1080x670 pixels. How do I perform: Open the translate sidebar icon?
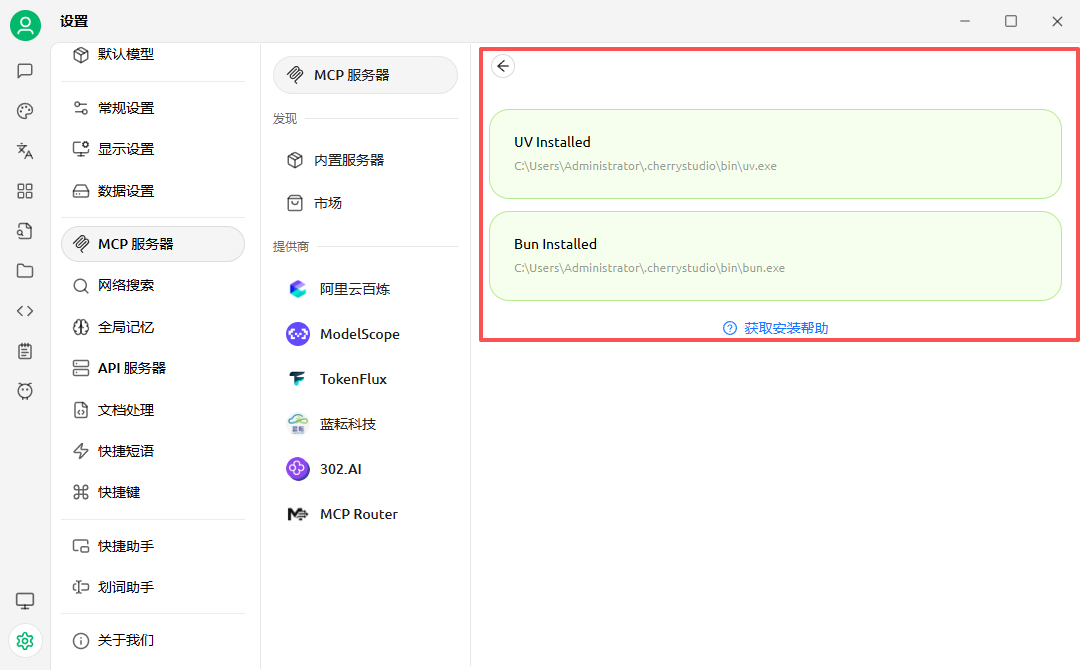25,151
